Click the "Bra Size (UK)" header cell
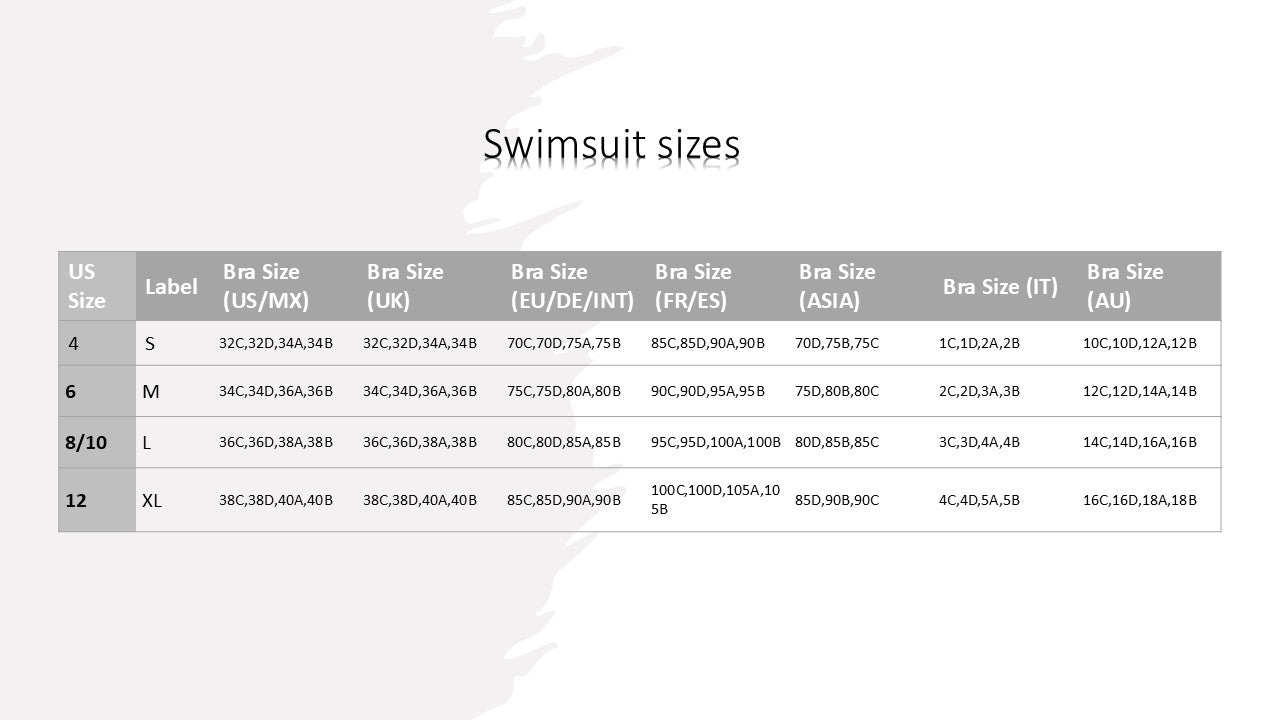This screenshot has width=1280, height=720. point(405,286)
